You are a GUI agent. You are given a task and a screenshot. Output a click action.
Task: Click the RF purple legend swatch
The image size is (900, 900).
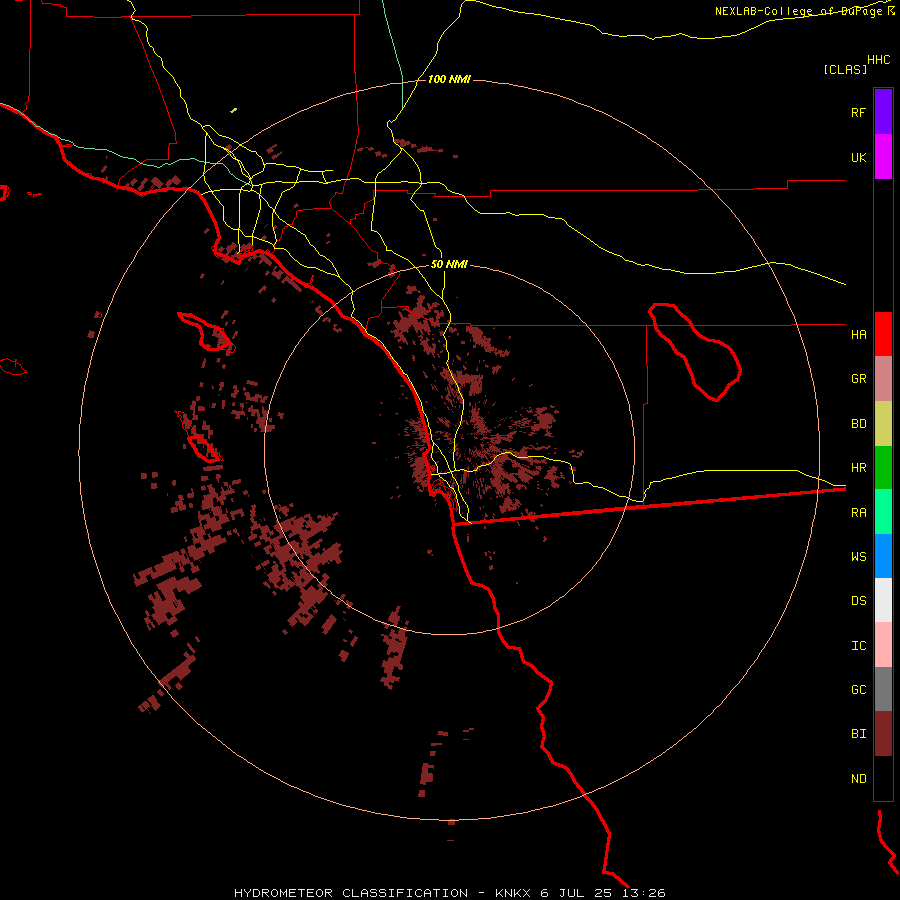883,112
